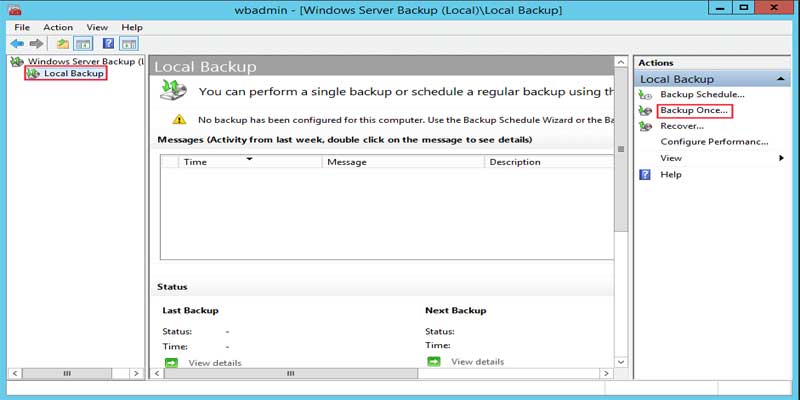Click center pane horizontal scroll right arrow

tap(606, 373)
